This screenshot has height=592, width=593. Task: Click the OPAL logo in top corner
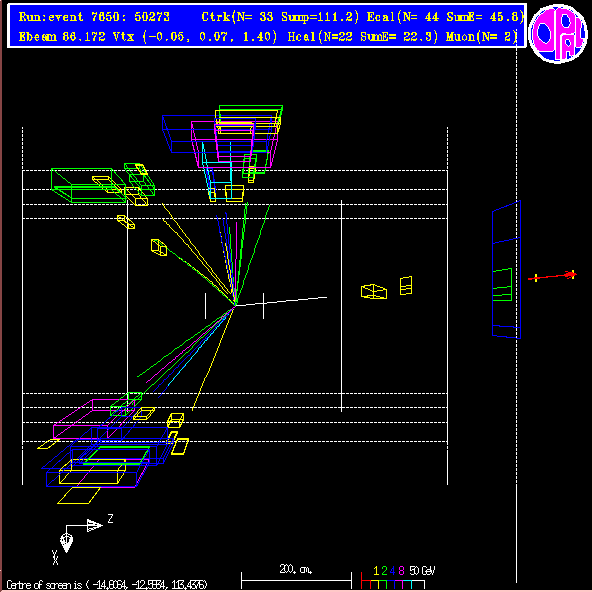[558, 34]
